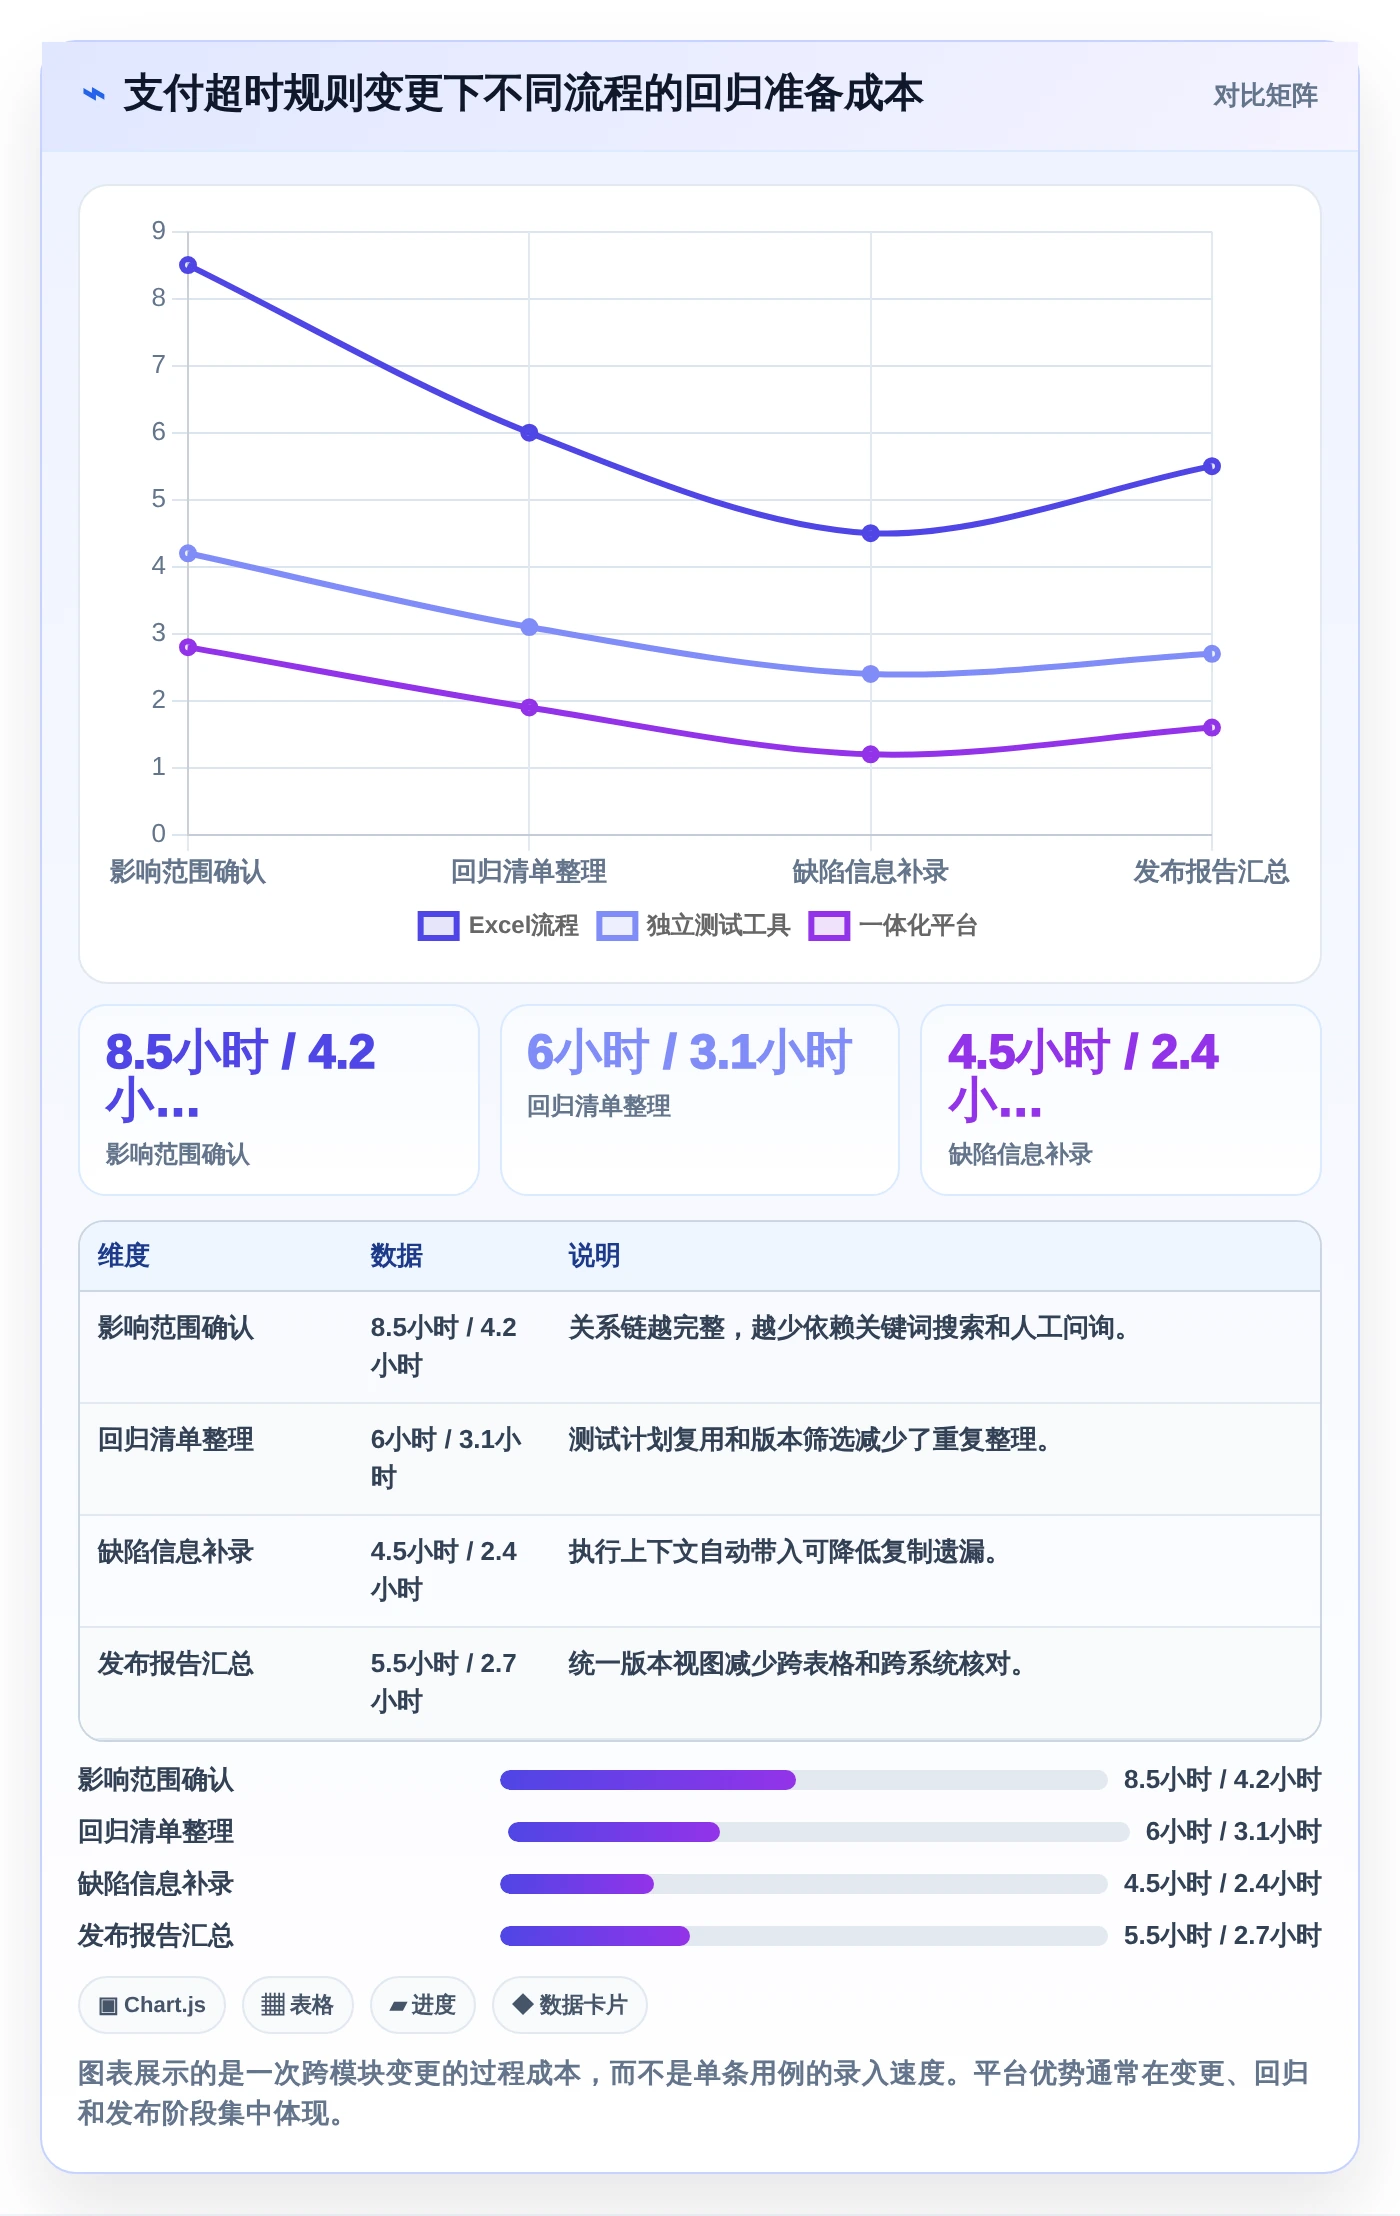The width and height of the screenshot is (1400, 2216).
Task: Click description 测试计划复用和版本筛选
Action: click(x=809, y=1440)
